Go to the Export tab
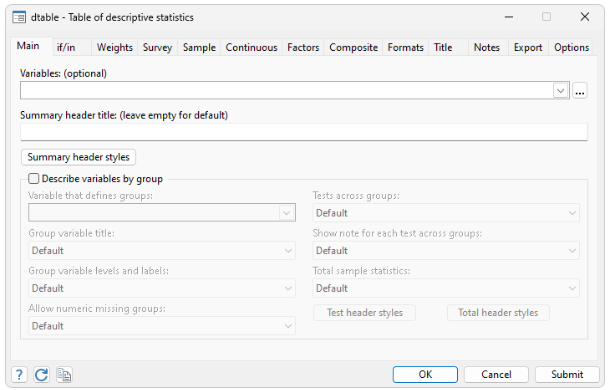612x390 pixels. pyautogui.click(x=528, y=48)
